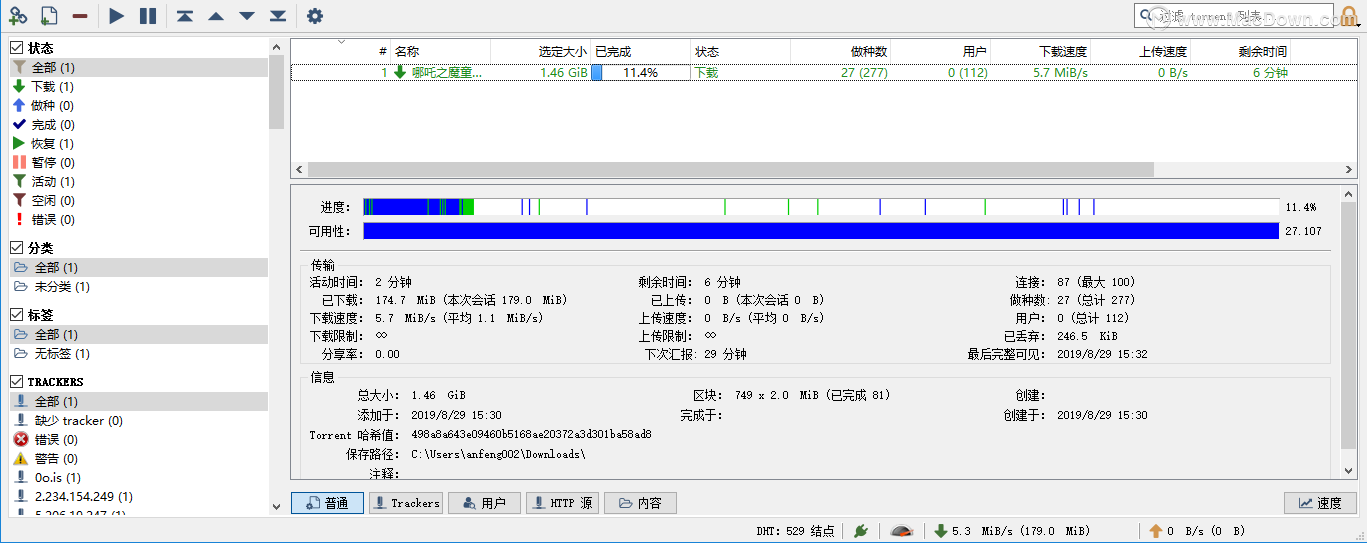Open the 普通 general tab
The image size is (1367, 543).
[x=327, y=503]
